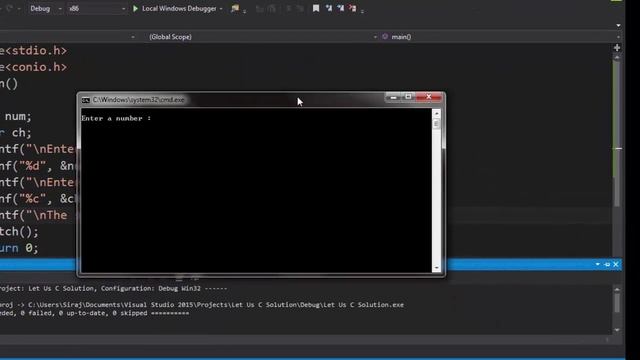Open the Debug configuration dropdown

45,8
